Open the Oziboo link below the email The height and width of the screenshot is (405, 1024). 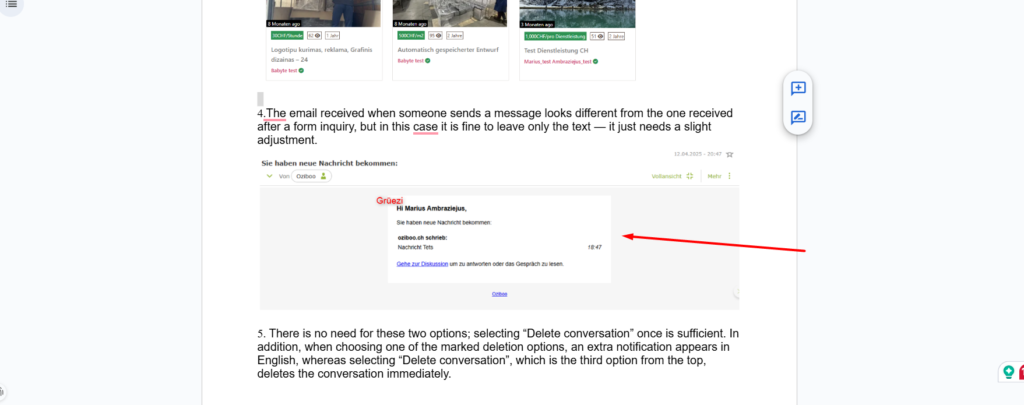pos(500,294)
